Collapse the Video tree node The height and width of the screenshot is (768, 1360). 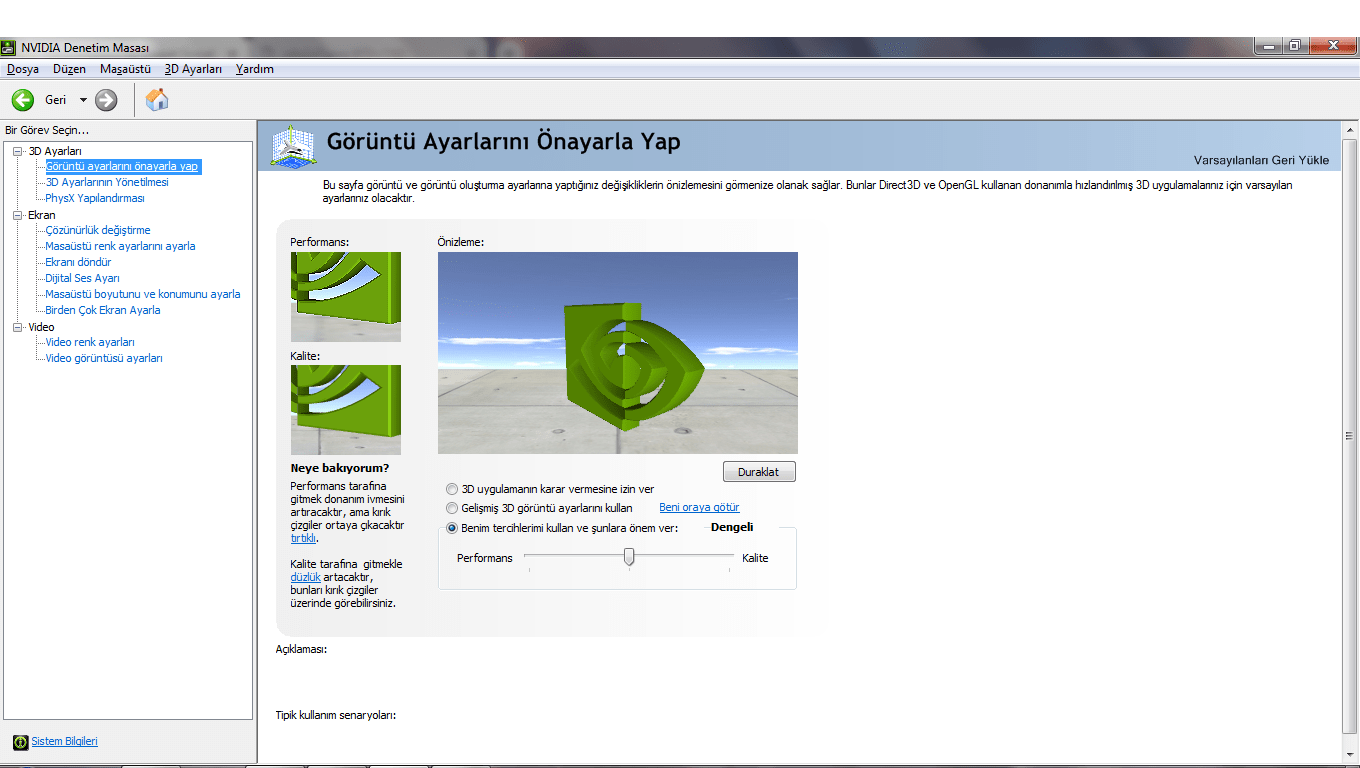tap(18, 327)
